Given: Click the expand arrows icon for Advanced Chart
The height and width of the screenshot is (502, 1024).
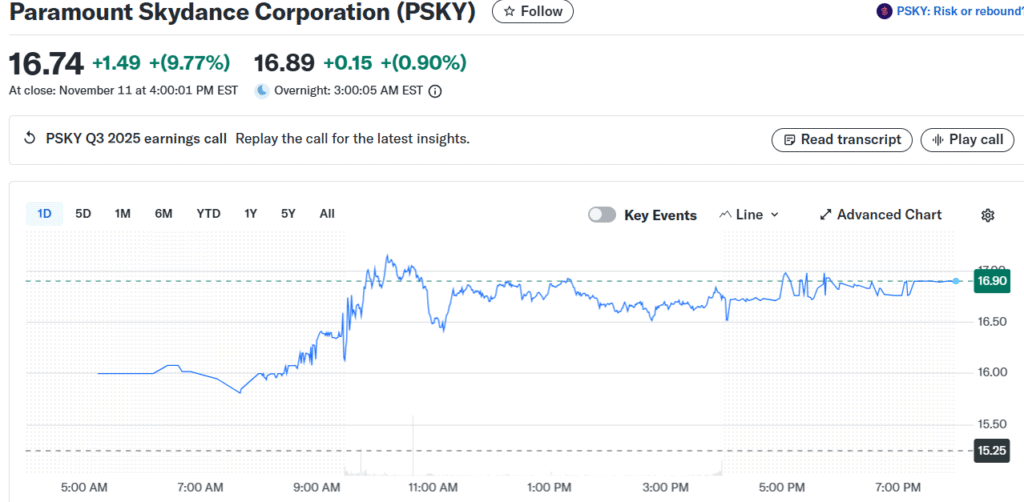Looking at the screenshot, I should [x=826, y=215].
